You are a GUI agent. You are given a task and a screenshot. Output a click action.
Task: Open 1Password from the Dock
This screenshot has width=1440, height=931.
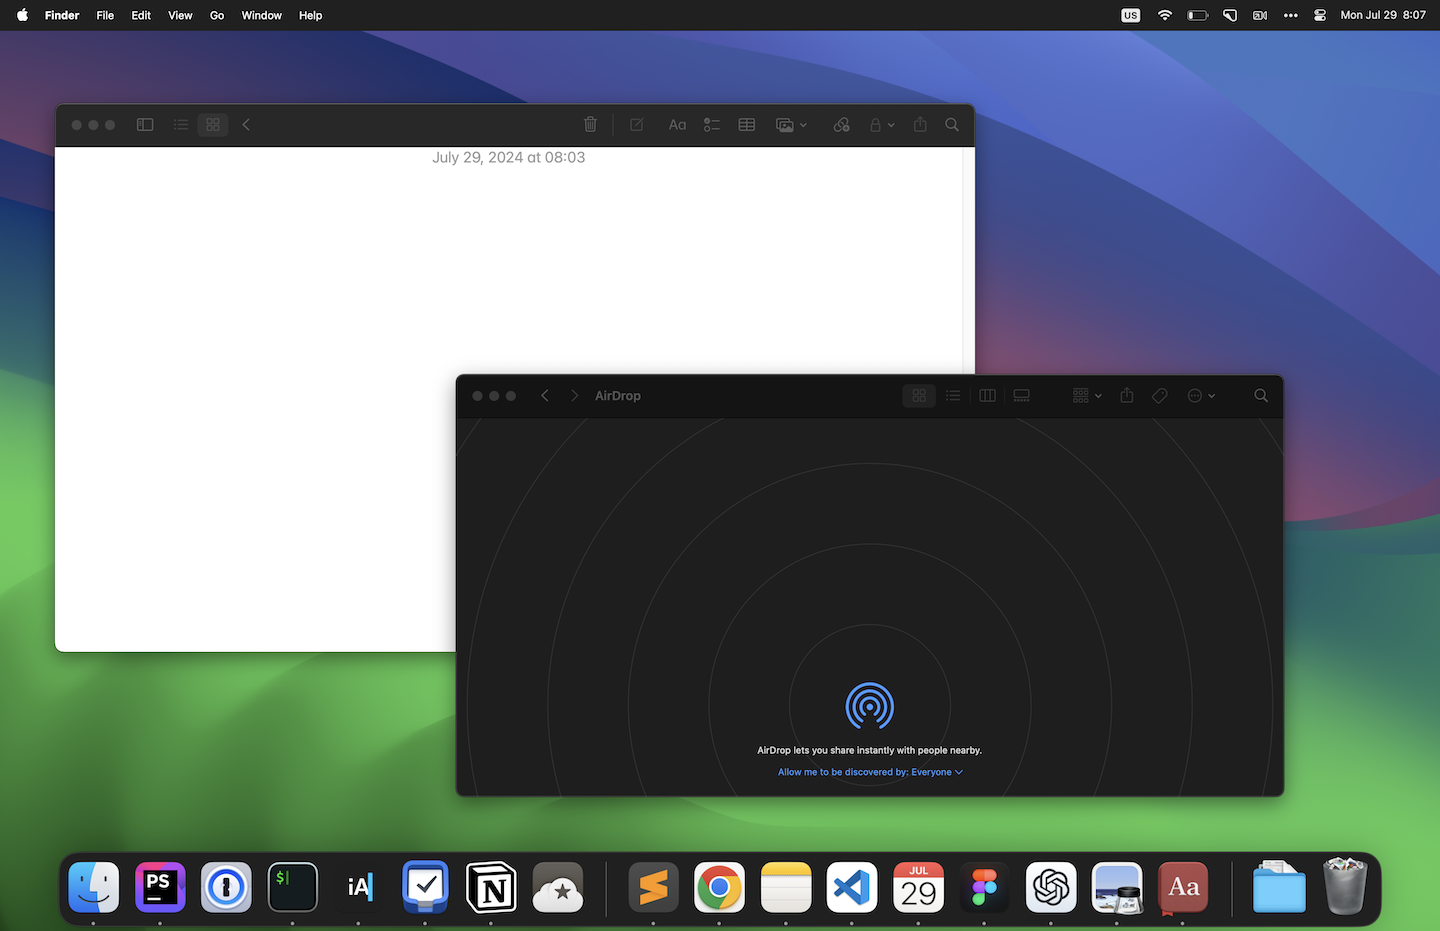coord(226,887)
